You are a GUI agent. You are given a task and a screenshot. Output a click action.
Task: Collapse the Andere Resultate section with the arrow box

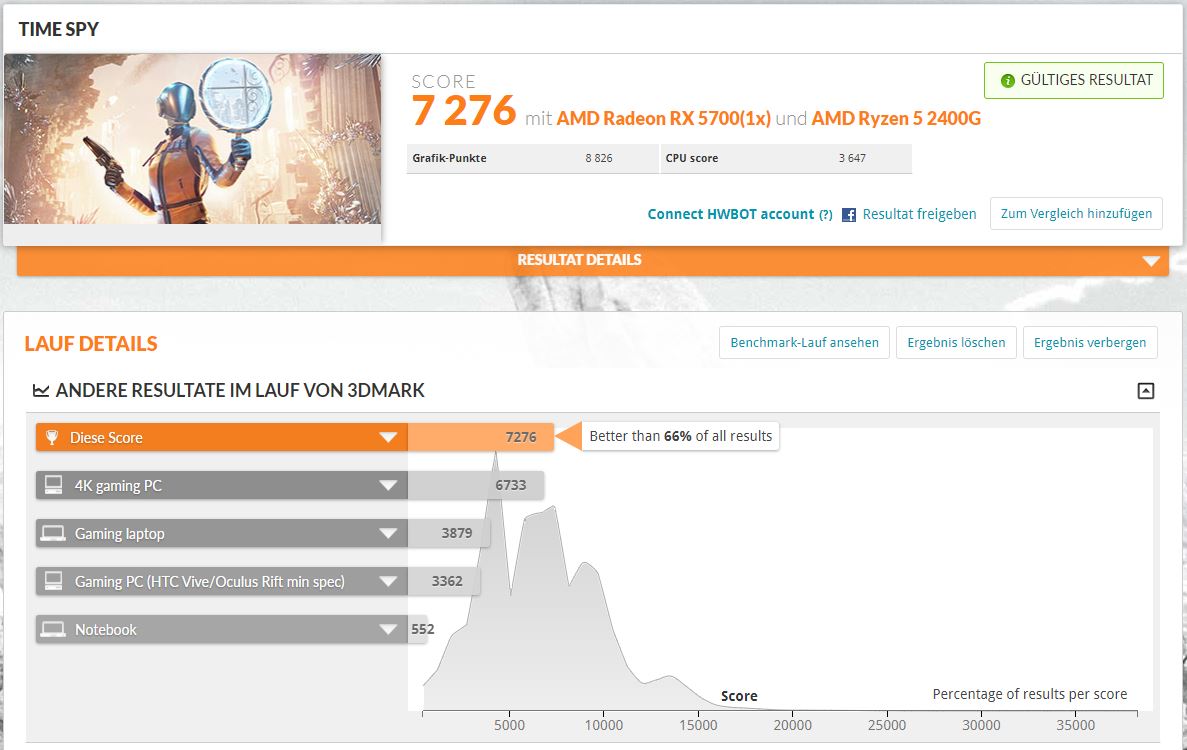coord(1145,391)
